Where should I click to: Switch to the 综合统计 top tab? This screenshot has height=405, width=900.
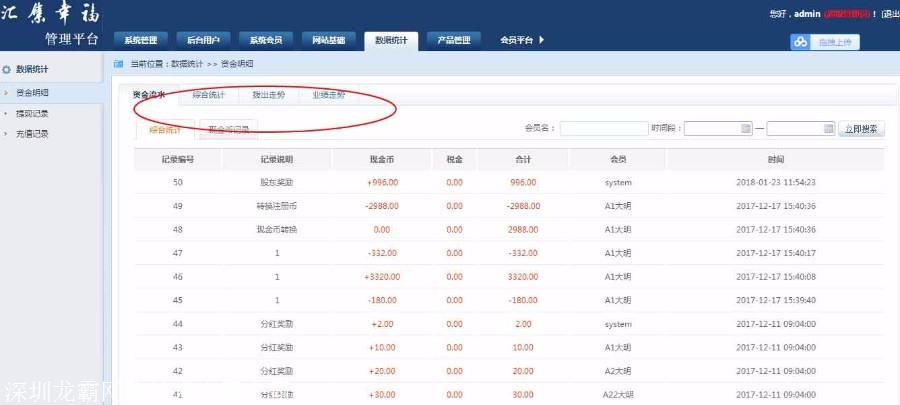209,95
